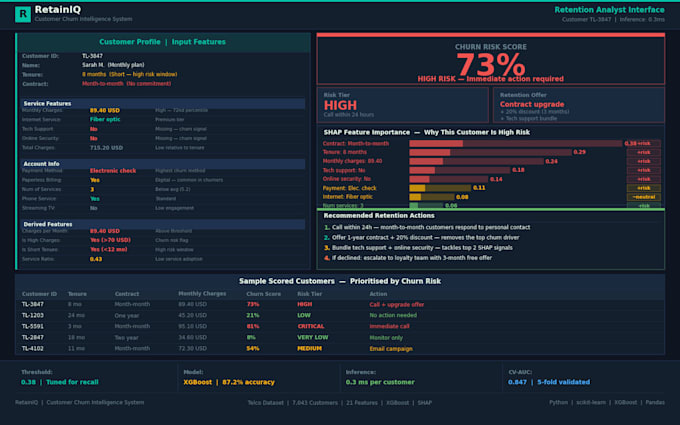
Task: Click the Customer ID value TL-3847 in profile
Action: click(92, 56)
